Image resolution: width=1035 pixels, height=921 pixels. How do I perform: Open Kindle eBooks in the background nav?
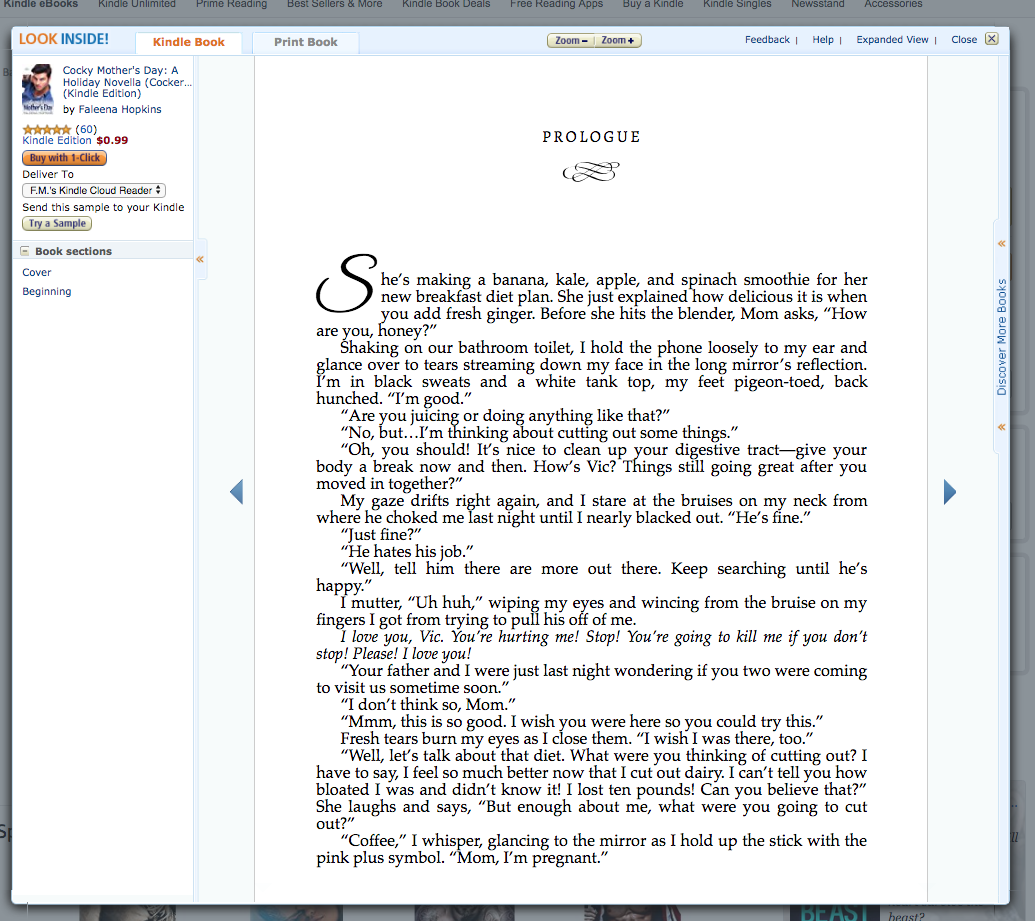coord(41,4)
